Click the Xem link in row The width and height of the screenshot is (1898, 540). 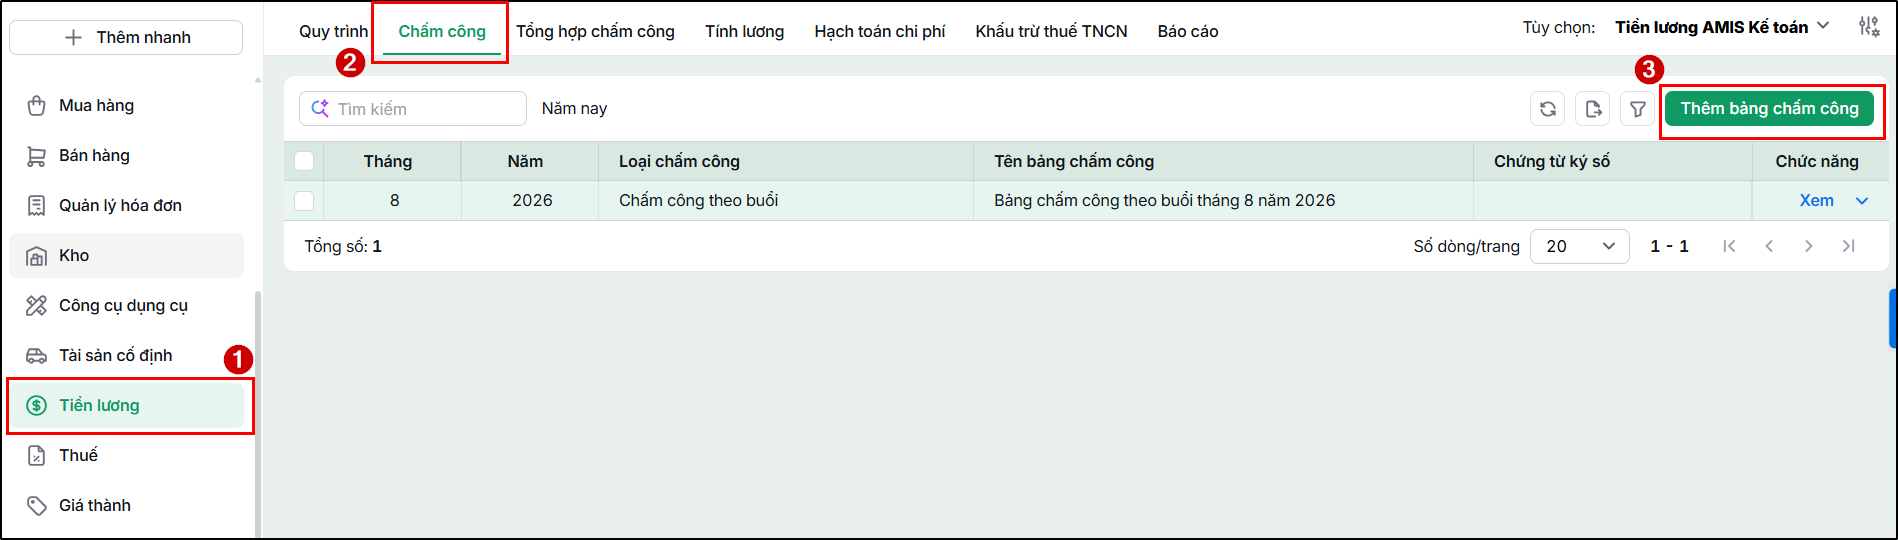pyautogui.click(x=1816, y=200)
